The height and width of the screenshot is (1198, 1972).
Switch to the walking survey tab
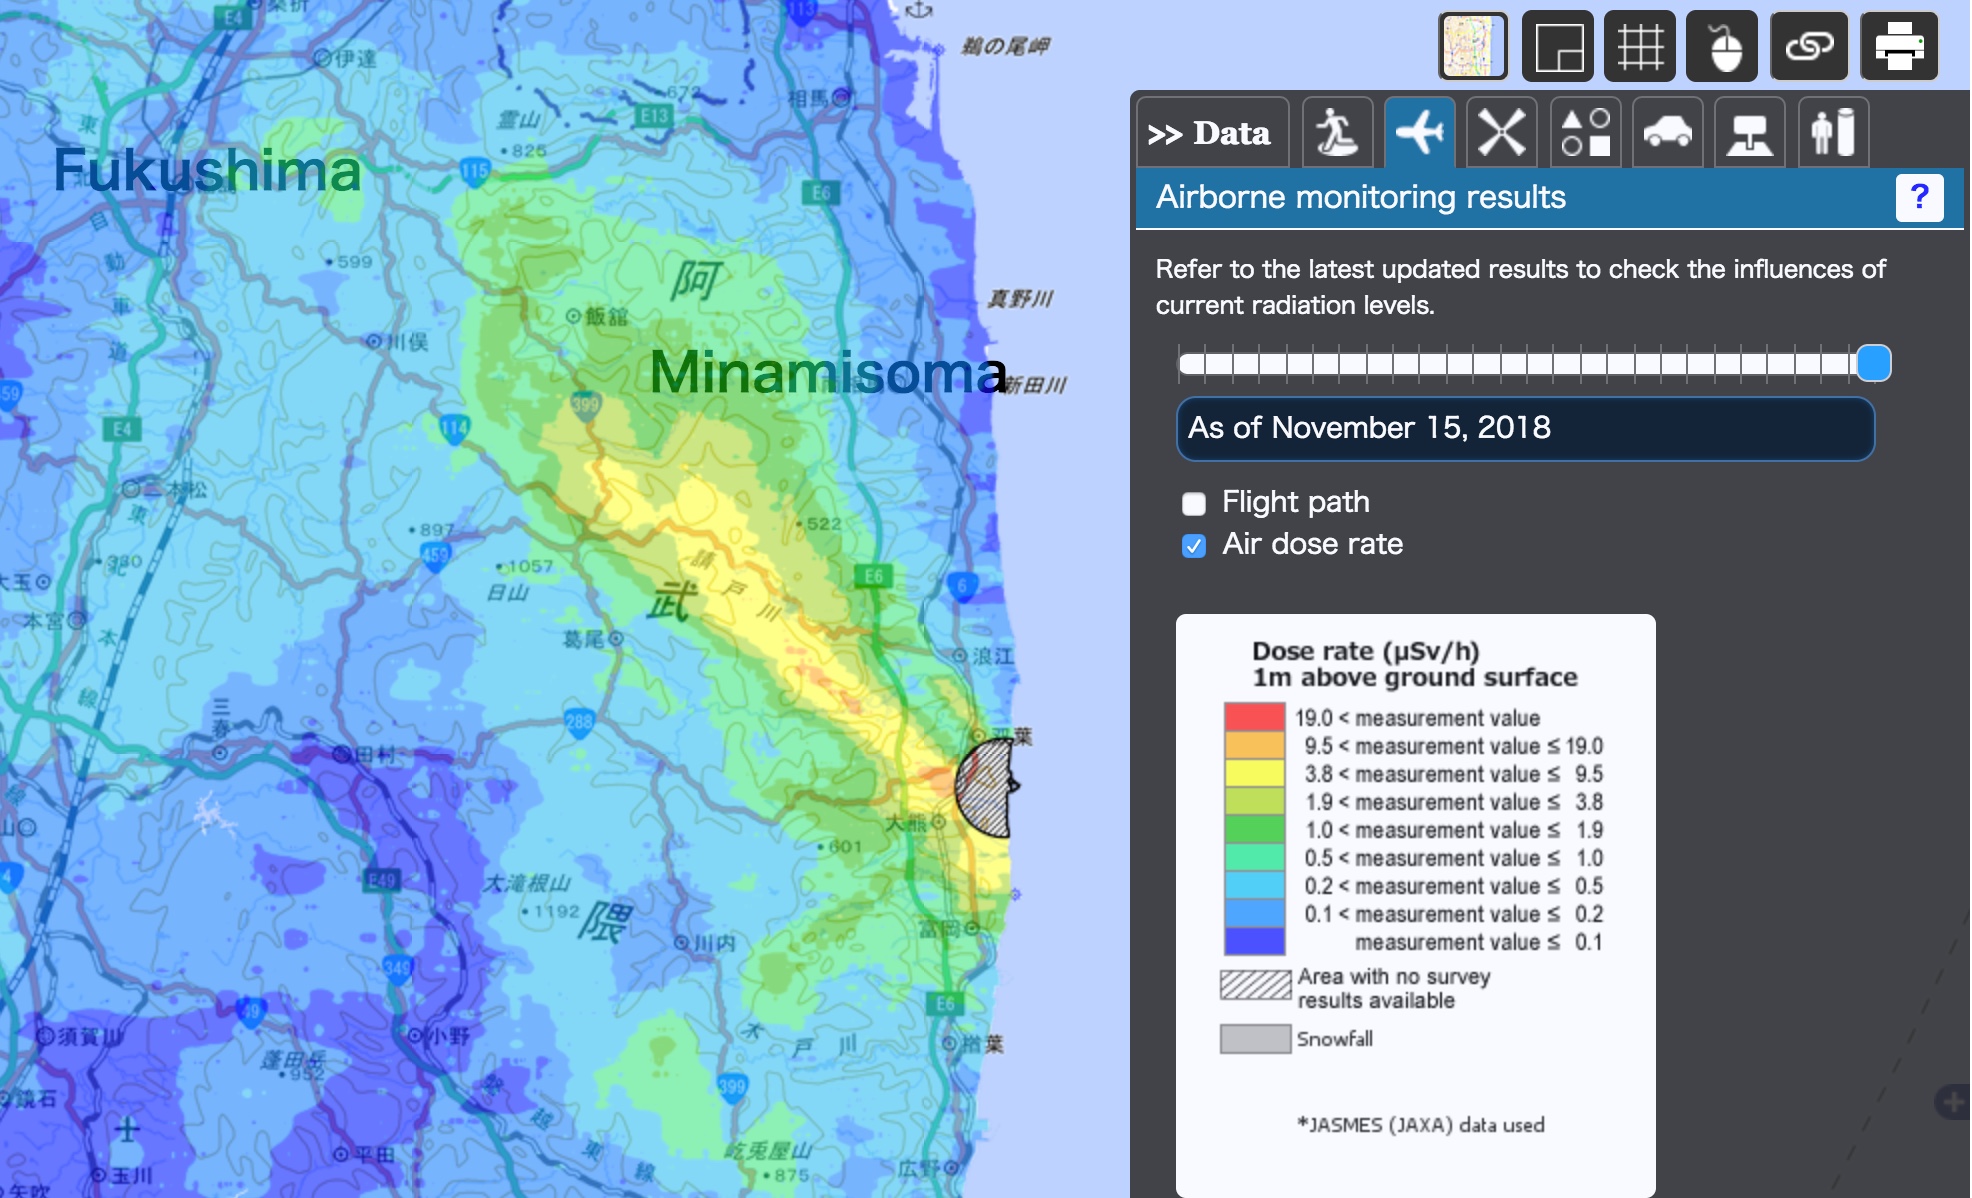coord(1337,133)
